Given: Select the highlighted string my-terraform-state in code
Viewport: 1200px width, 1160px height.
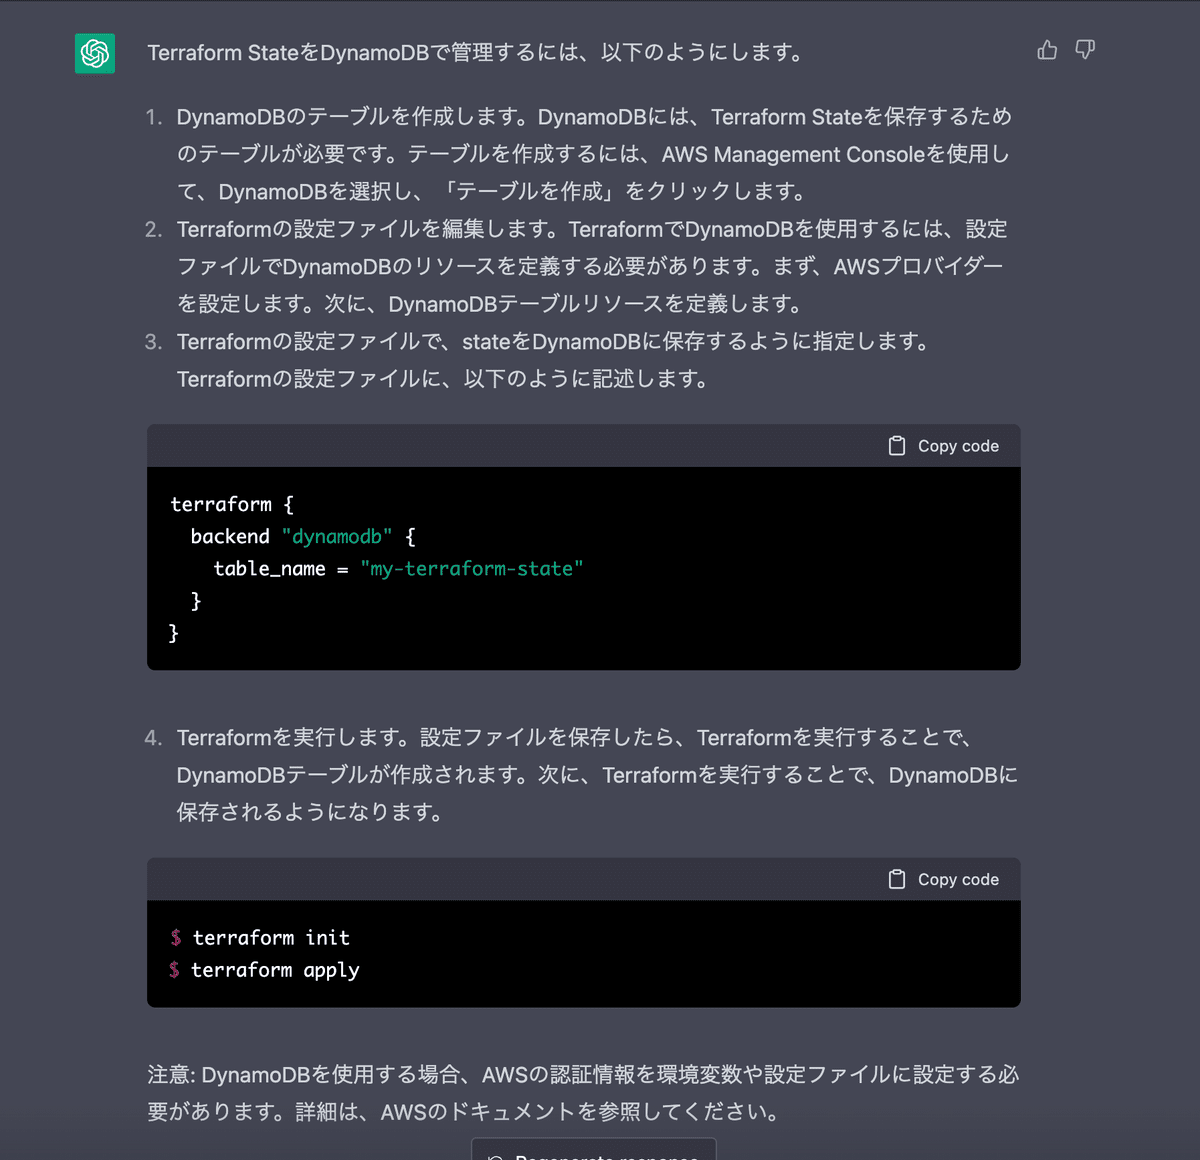Looking at the screenshot, I should coord(472,568).
